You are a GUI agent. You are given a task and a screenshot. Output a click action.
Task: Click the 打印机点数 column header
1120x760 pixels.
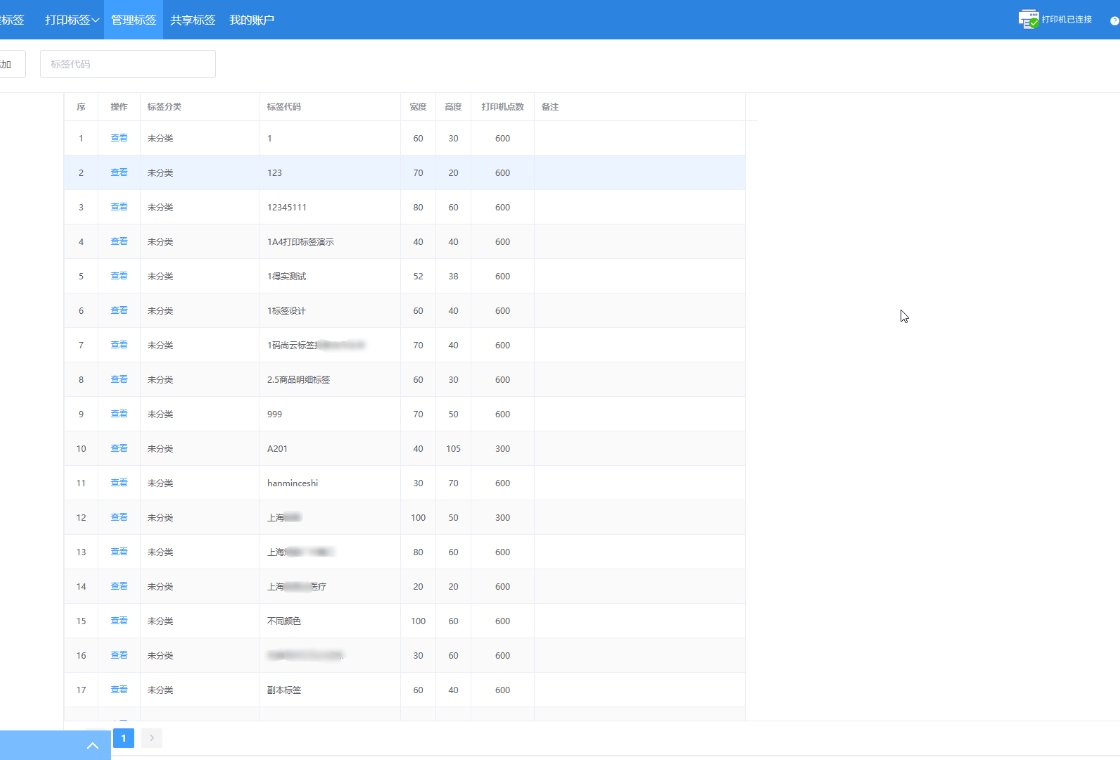(502, 106)
